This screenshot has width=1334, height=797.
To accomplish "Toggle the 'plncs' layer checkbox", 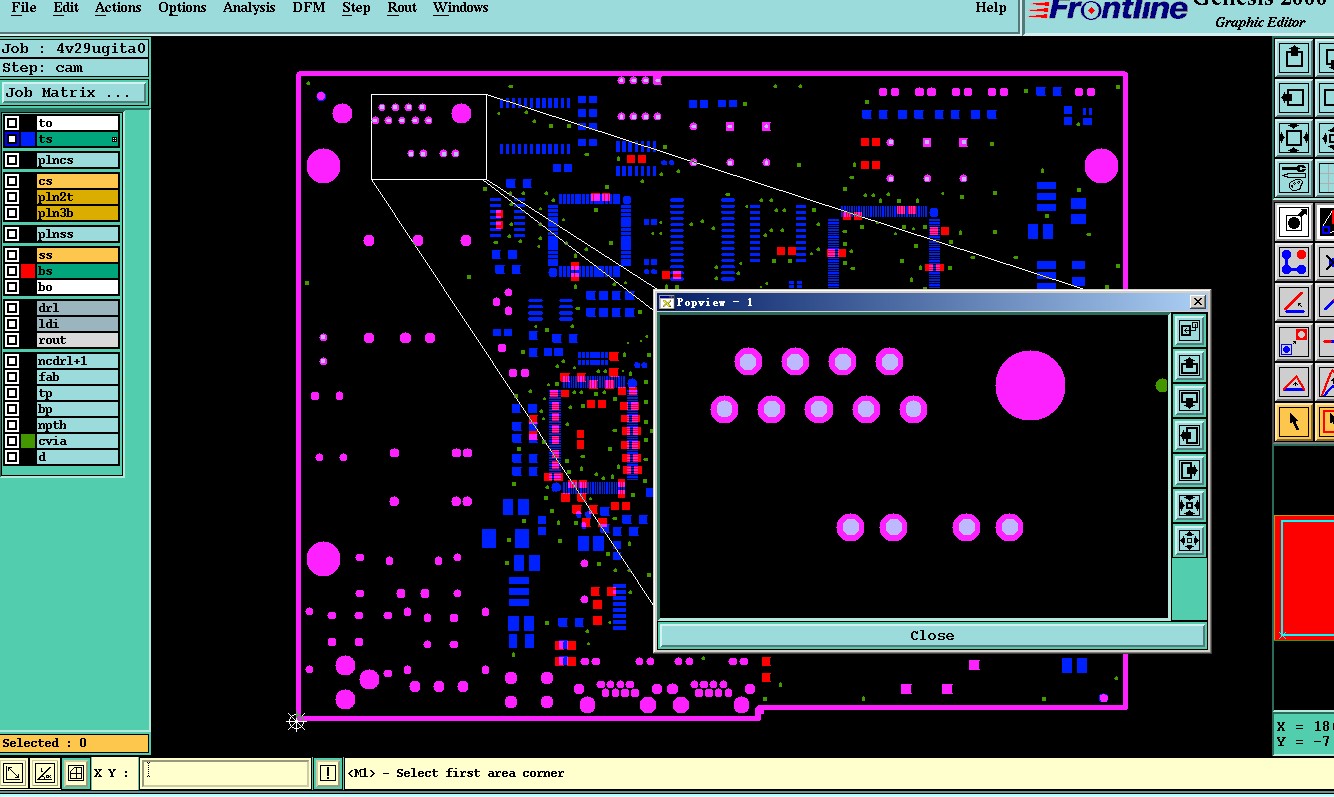I will pyautogui.click(x=12, y=160).
